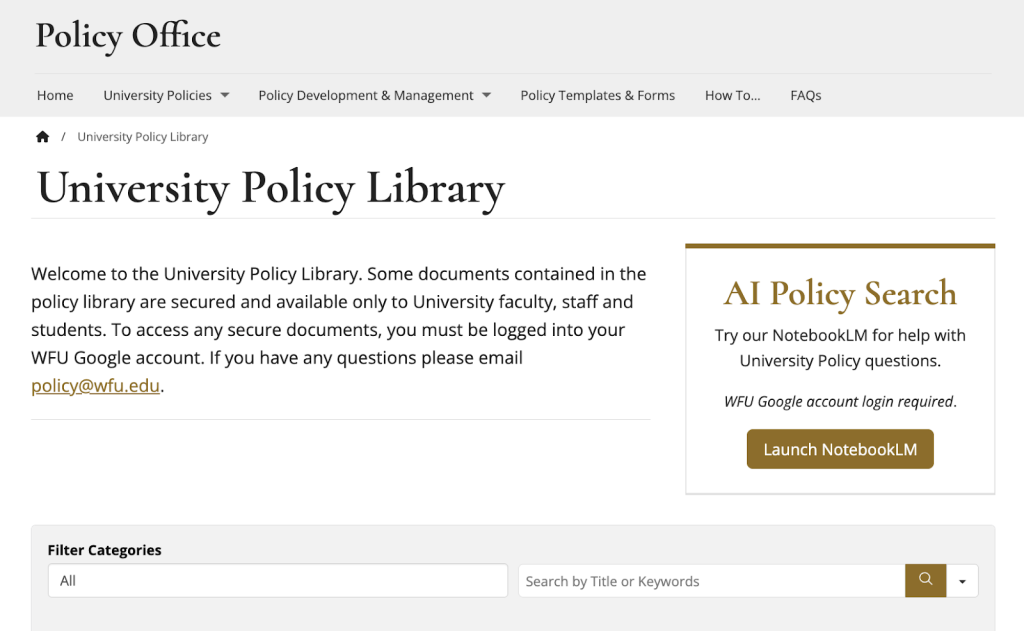Open the FAQs page
The image size is (1024, 631).
pyautogui.click(x=805, y=96)
